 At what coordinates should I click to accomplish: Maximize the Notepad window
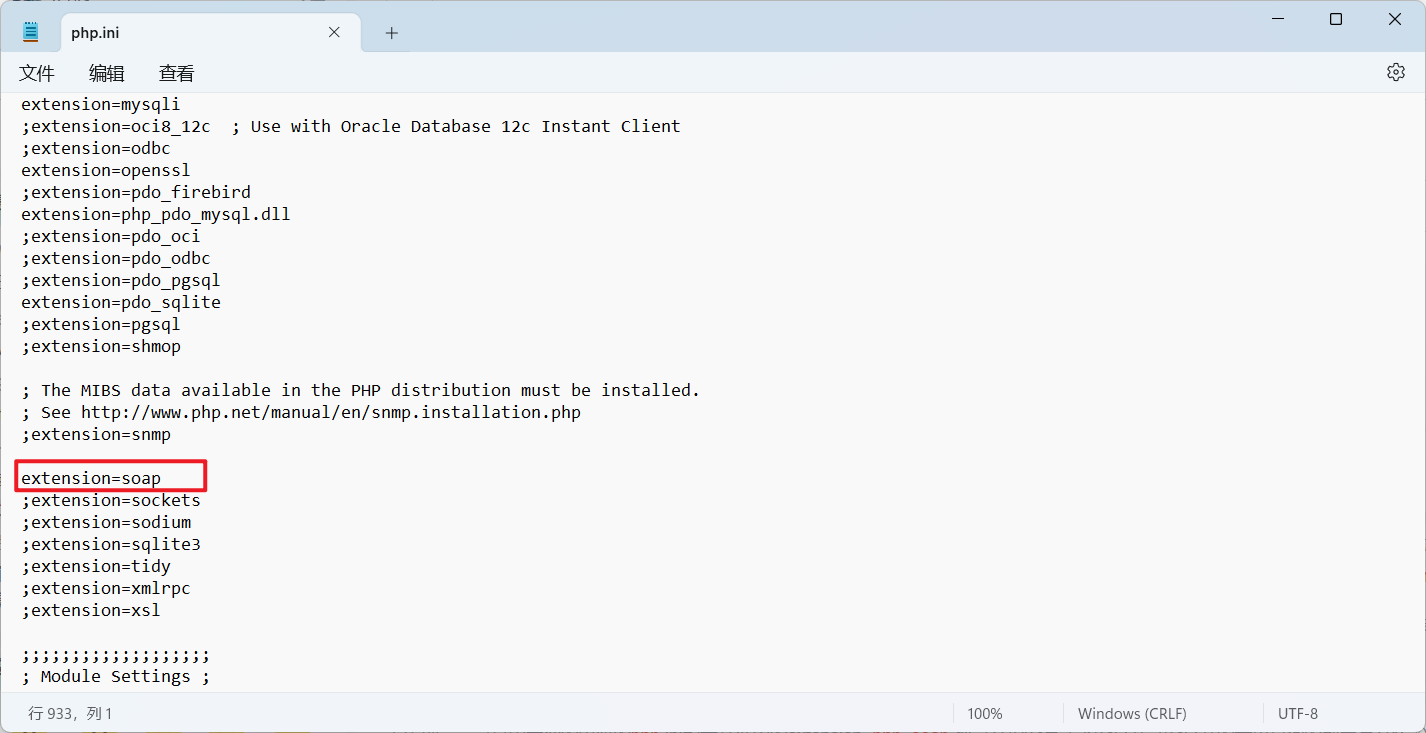(1336, 19)
